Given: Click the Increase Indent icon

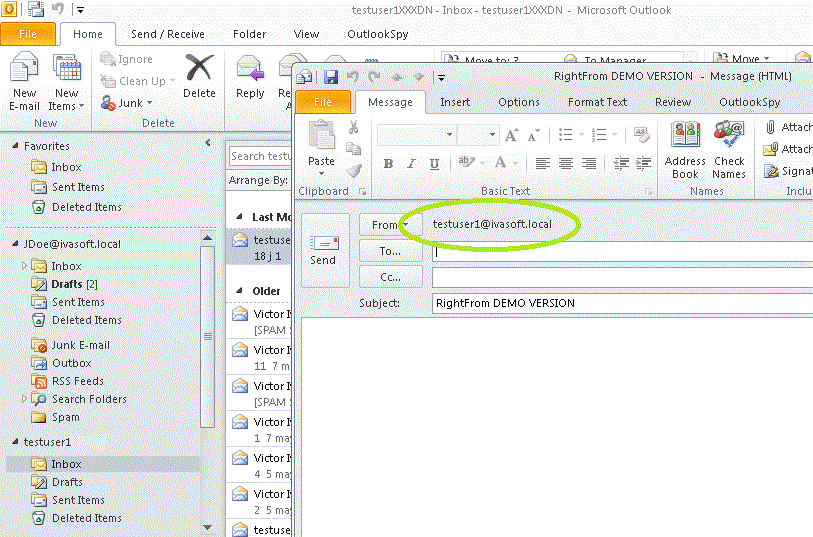Looking at the screenshot, I should [x=643, y=163].
